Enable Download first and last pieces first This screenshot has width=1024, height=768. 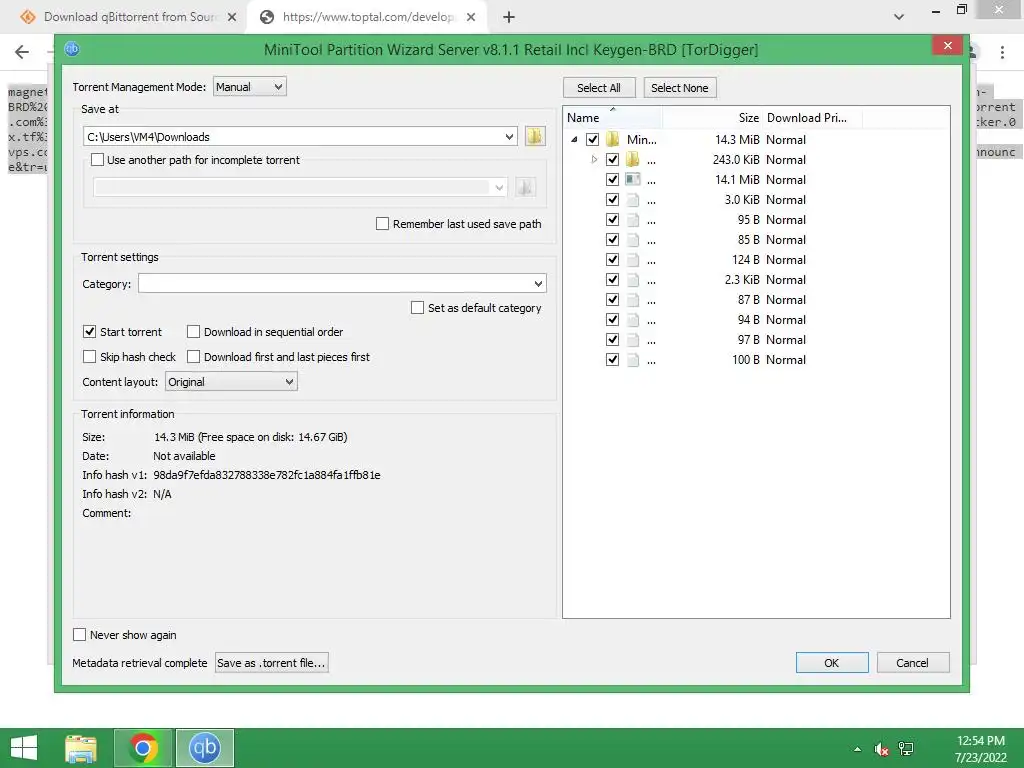pyautogui.click(x=193, y=357)
